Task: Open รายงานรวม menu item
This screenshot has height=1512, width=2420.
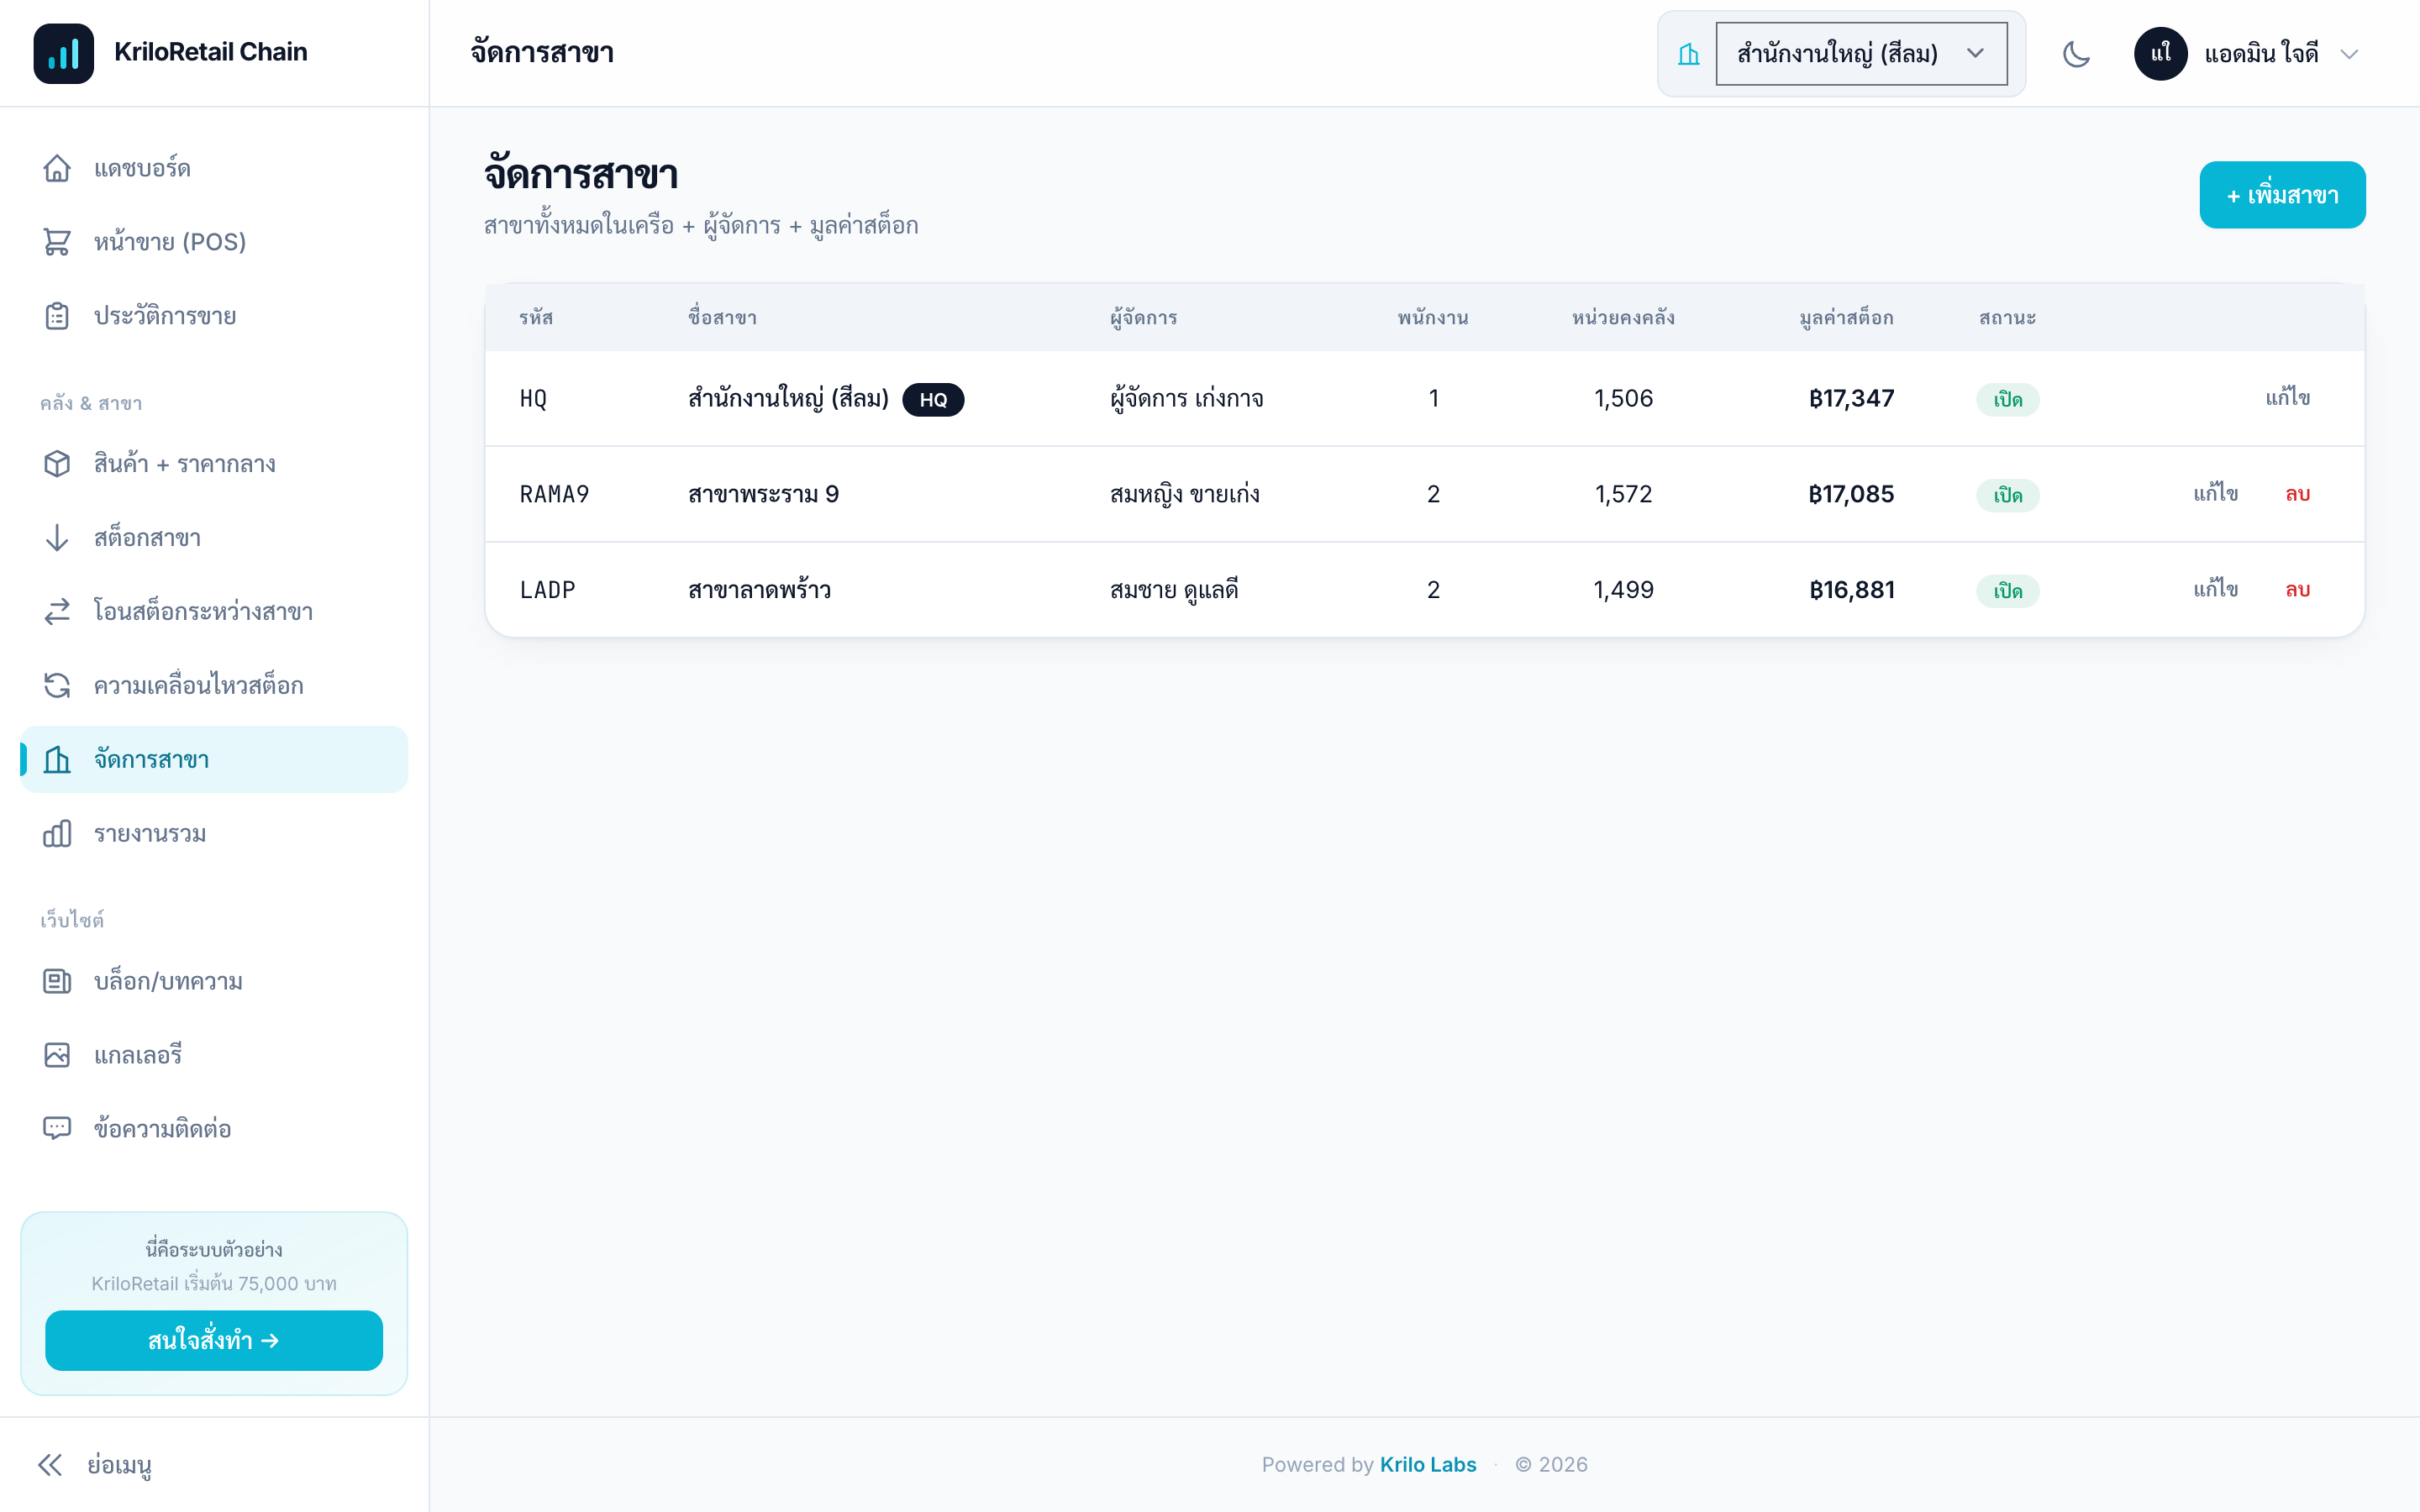Action: pos(214,833)
